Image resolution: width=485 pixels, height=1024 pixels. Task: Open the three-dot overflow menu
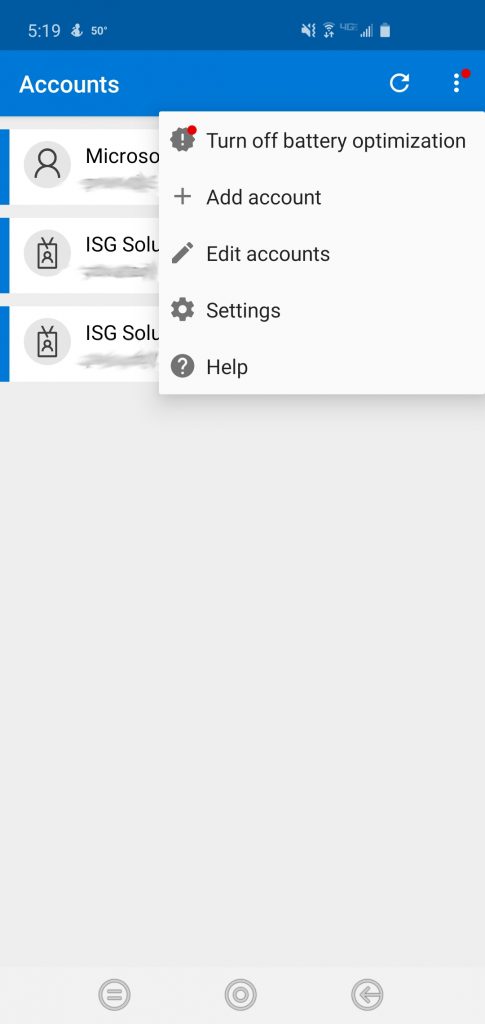pyautogui.click(x=457, y=83)
